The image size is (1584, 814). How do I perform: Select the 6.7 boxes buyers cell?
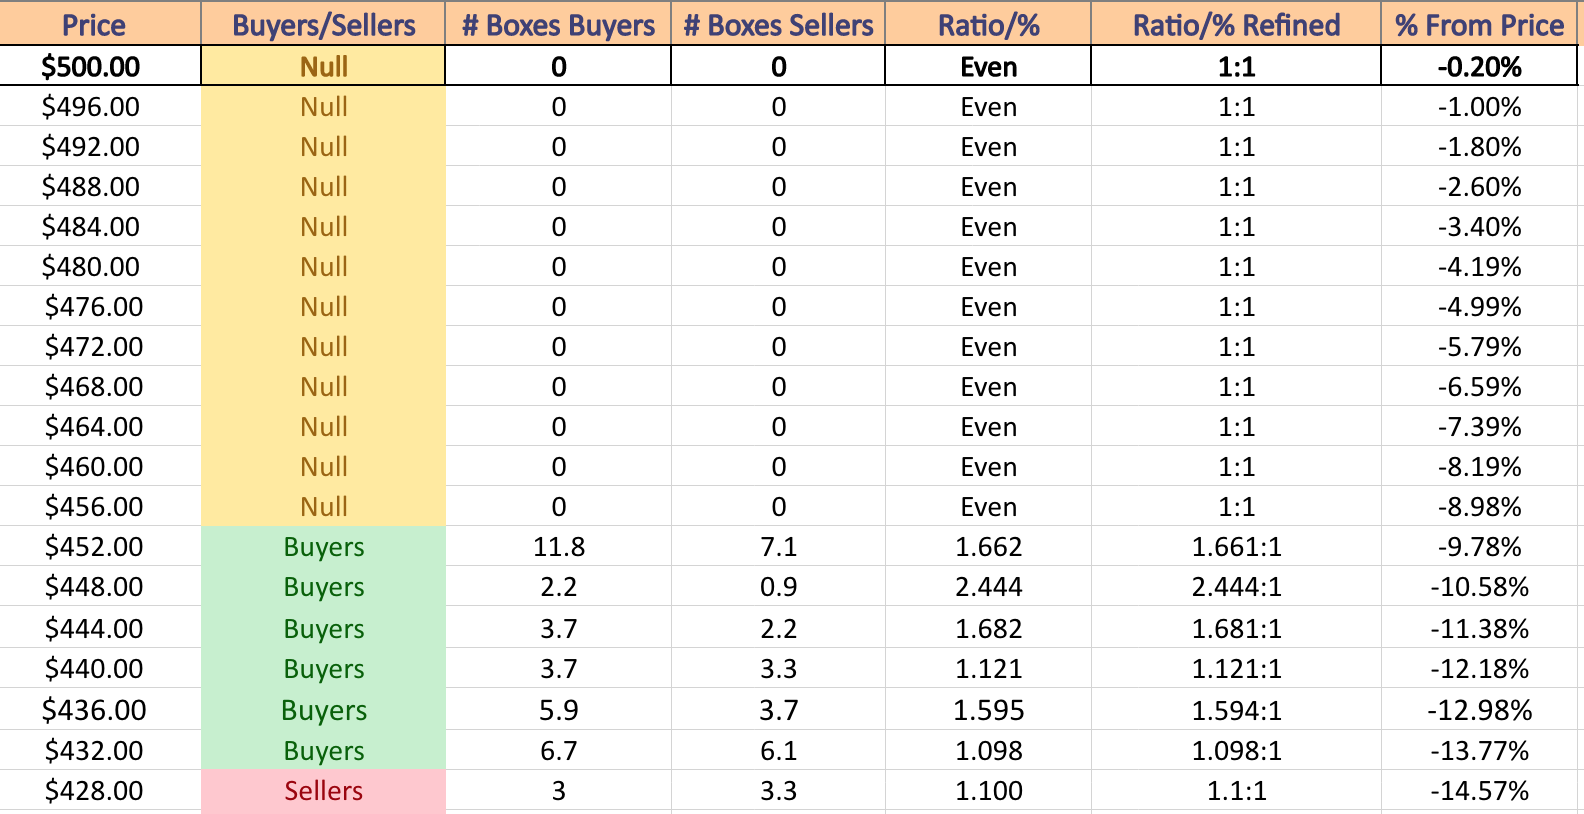(x=558, y=750)
